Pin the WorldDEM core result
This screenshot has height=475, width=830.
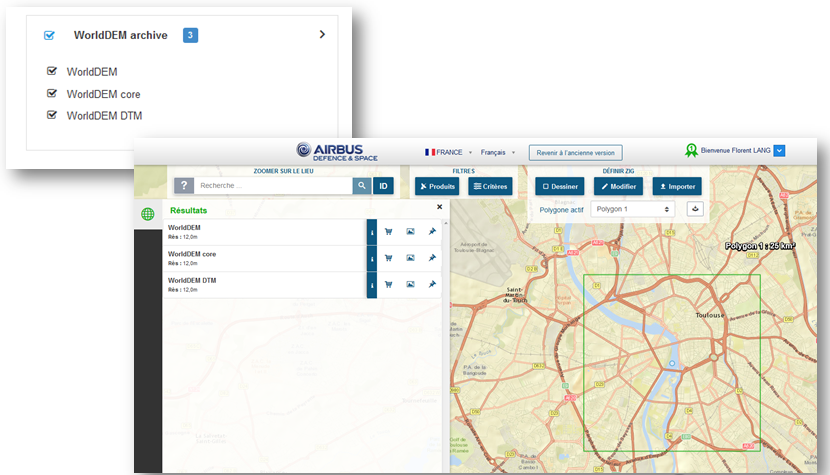click(x=432, y=258)
